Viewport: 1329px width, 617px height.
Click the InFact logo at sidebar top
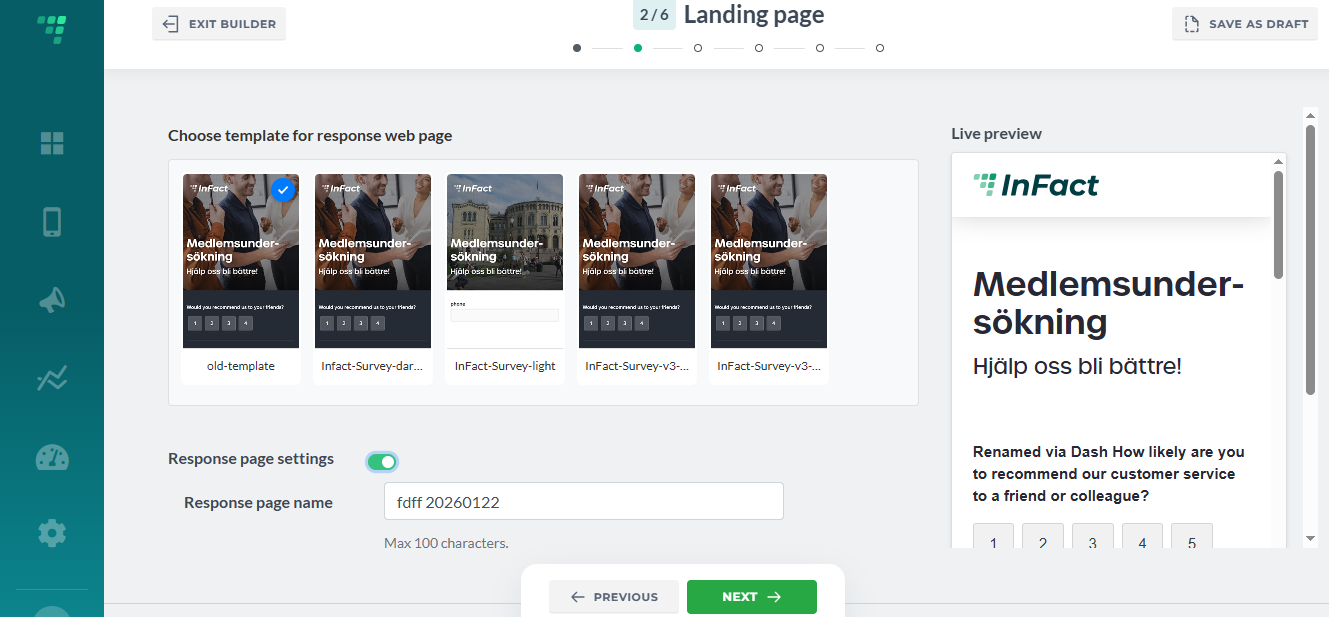tap(52, 29)
